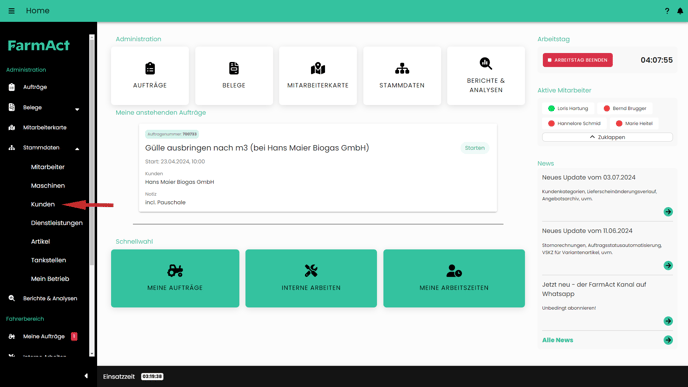Click the Aufträge clipboard icon in sidebar

pyautogui.click(x=12, y=87)
